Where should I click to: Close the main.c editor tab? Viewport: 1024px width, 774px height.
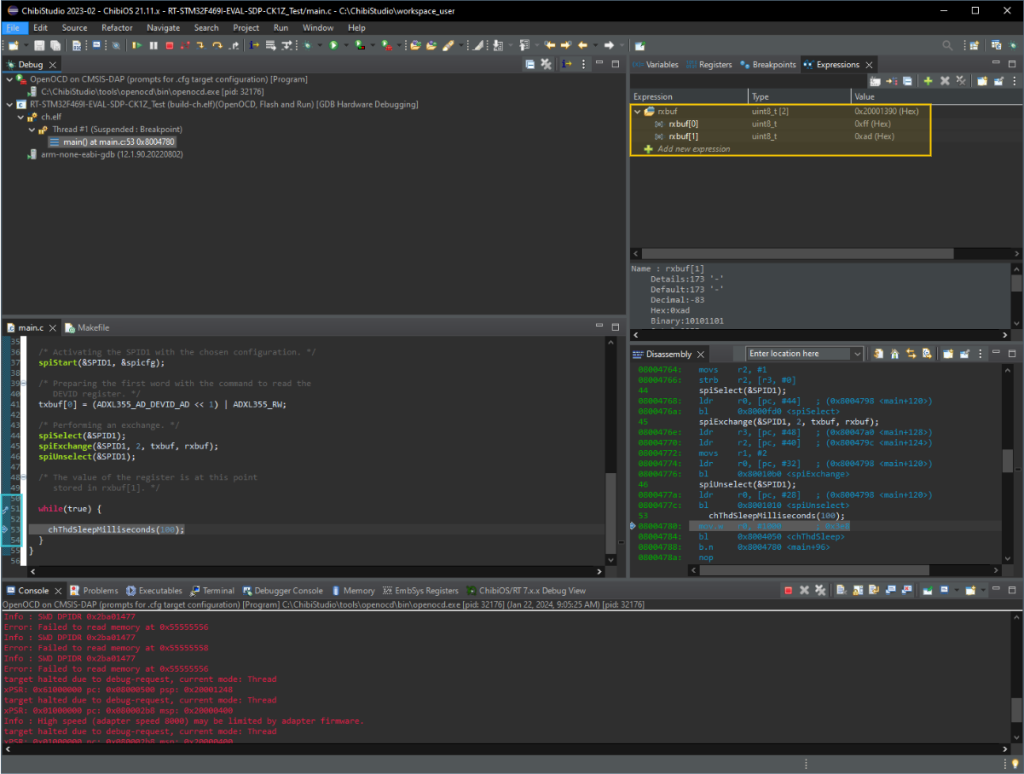click(x=53, y=328)
